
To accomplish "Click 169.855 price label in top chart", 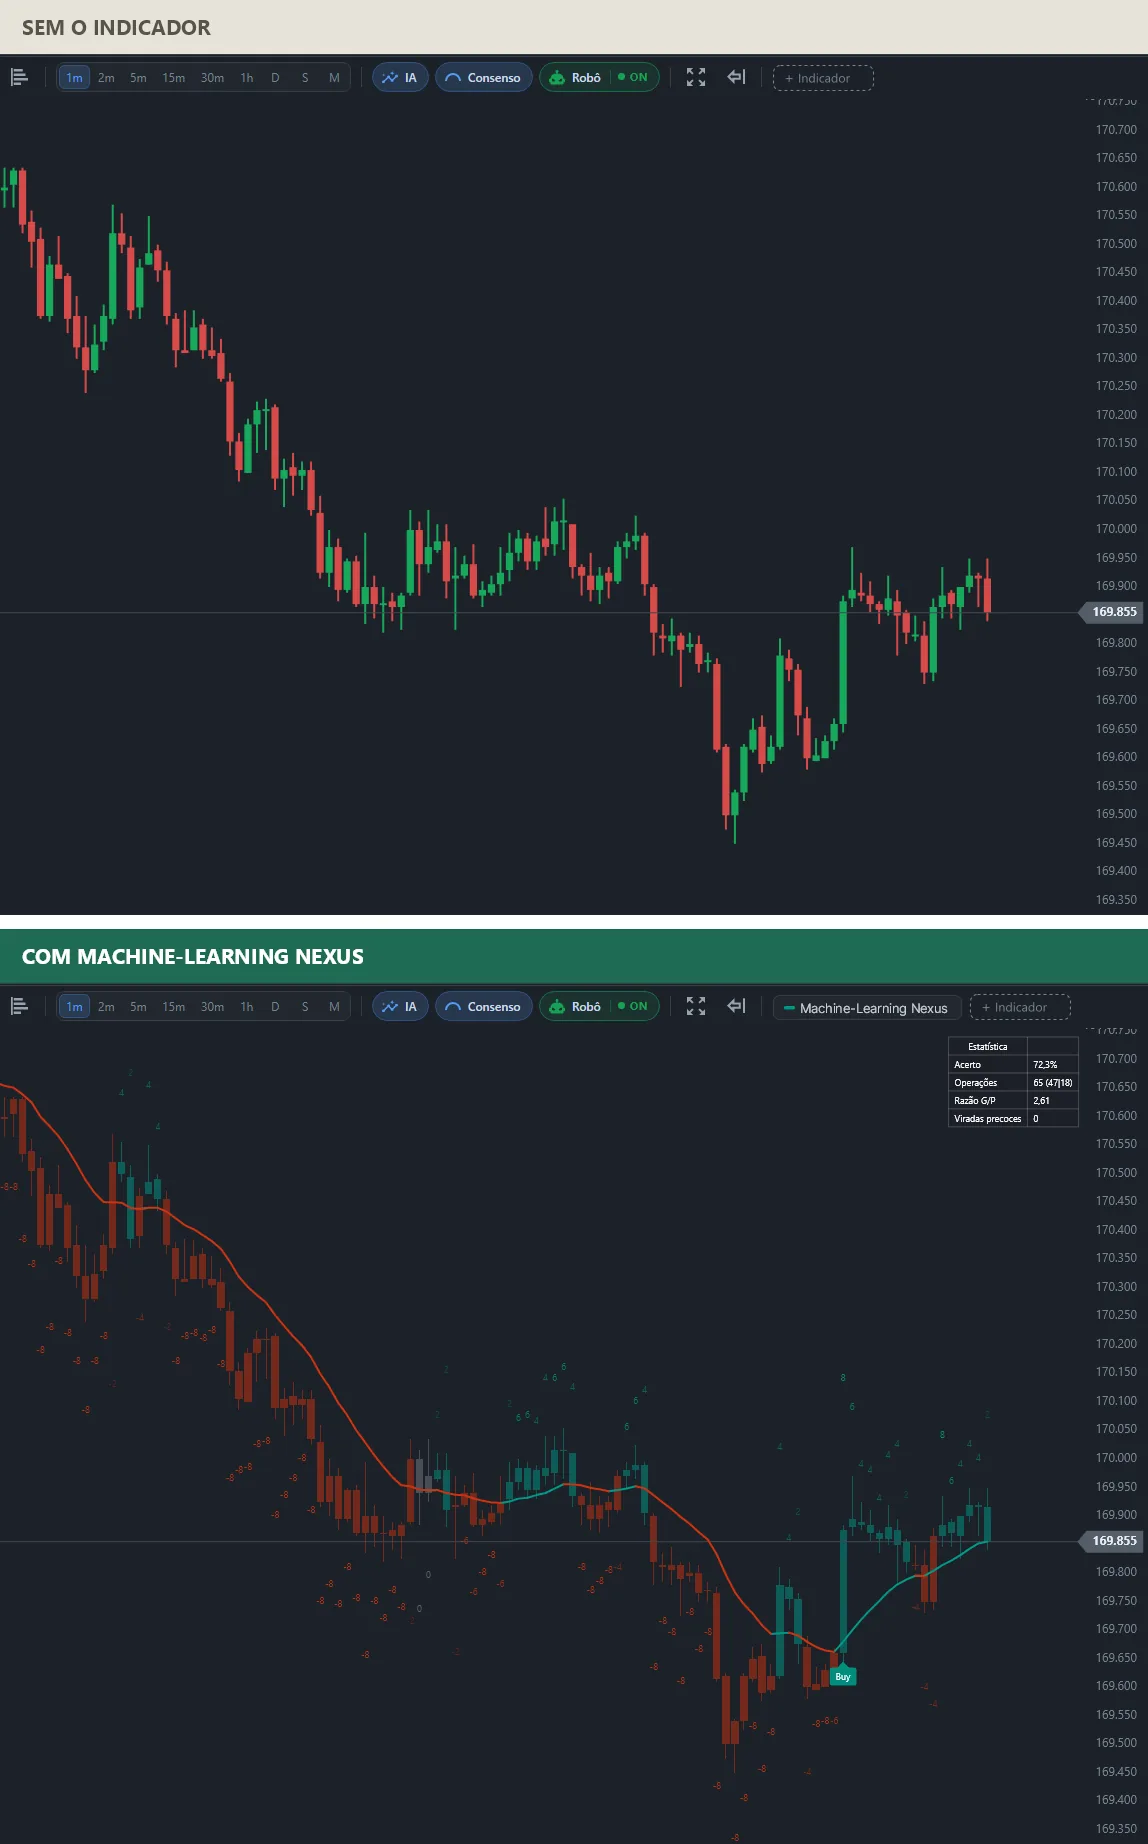I will (x=1111, y=612).
